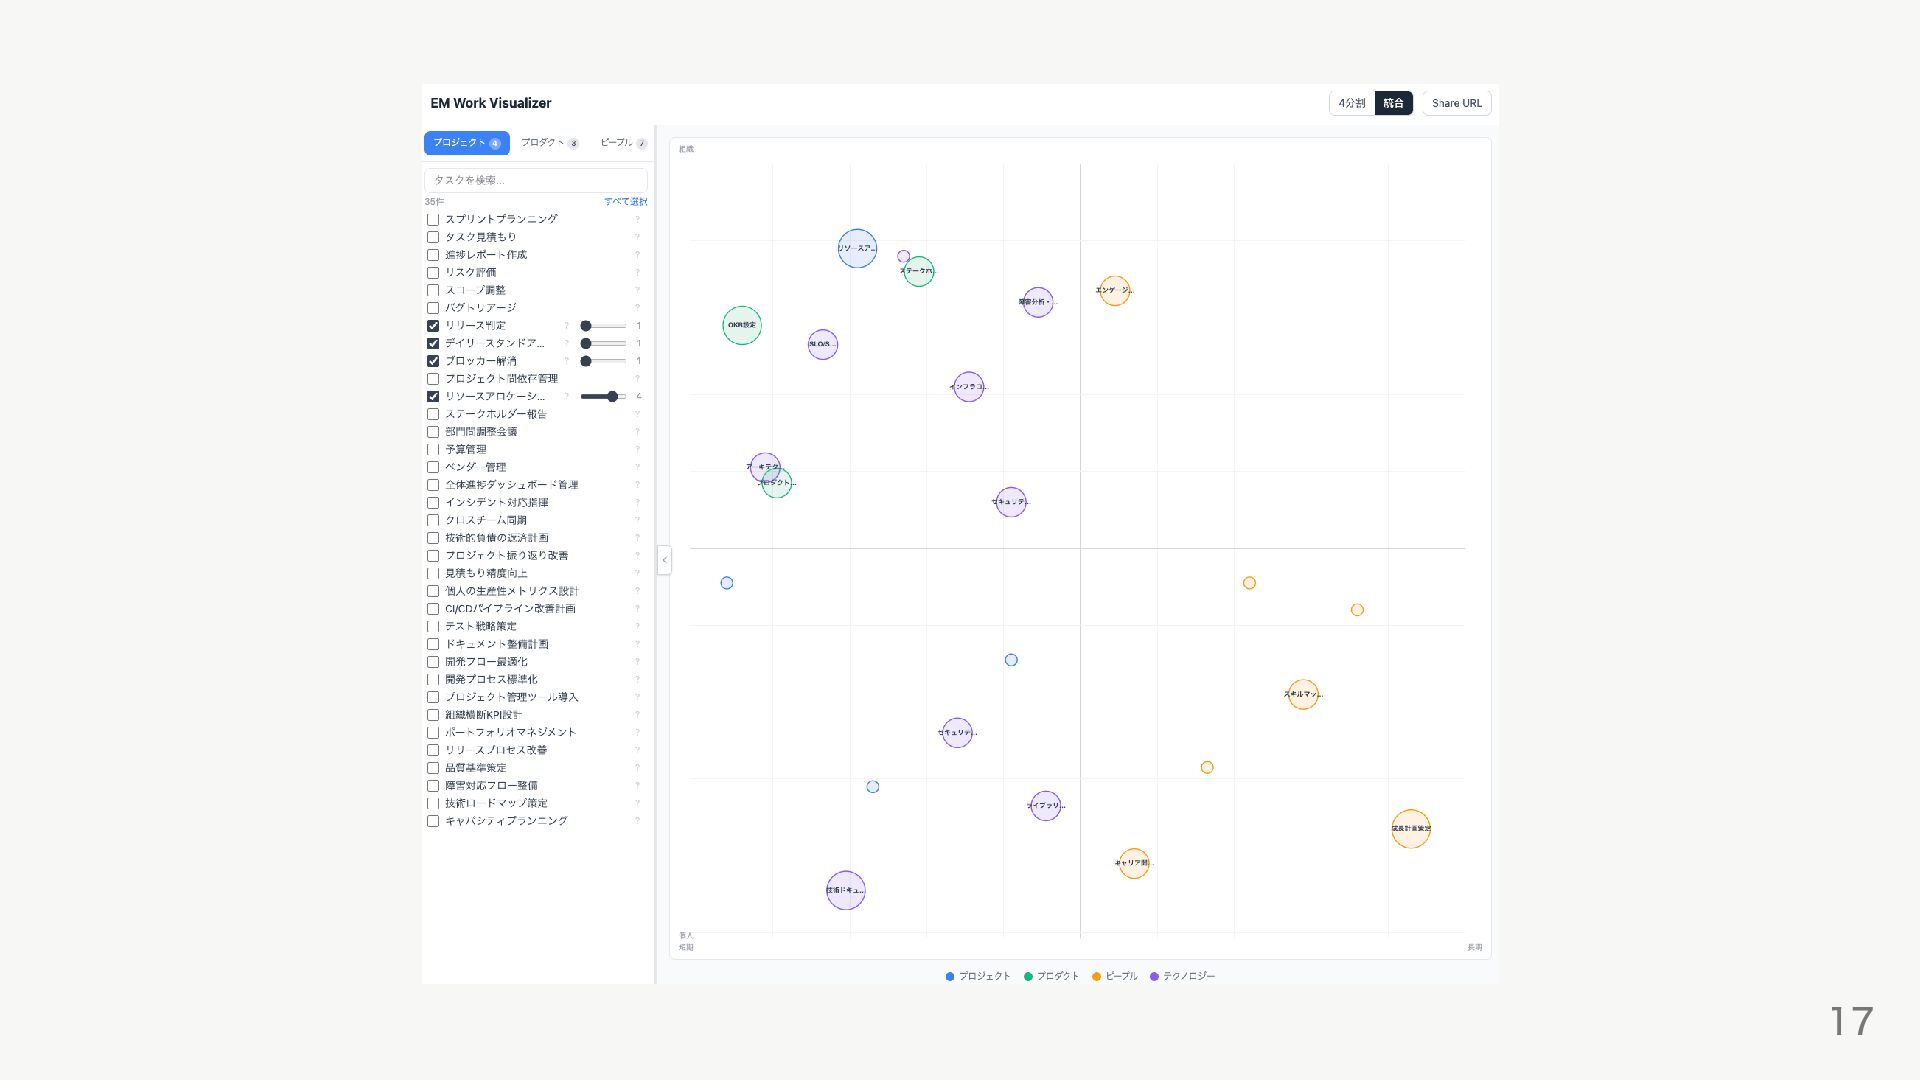Click the orange エンゲージ... bubble

pyautogui.click(x=1114, y=291)
